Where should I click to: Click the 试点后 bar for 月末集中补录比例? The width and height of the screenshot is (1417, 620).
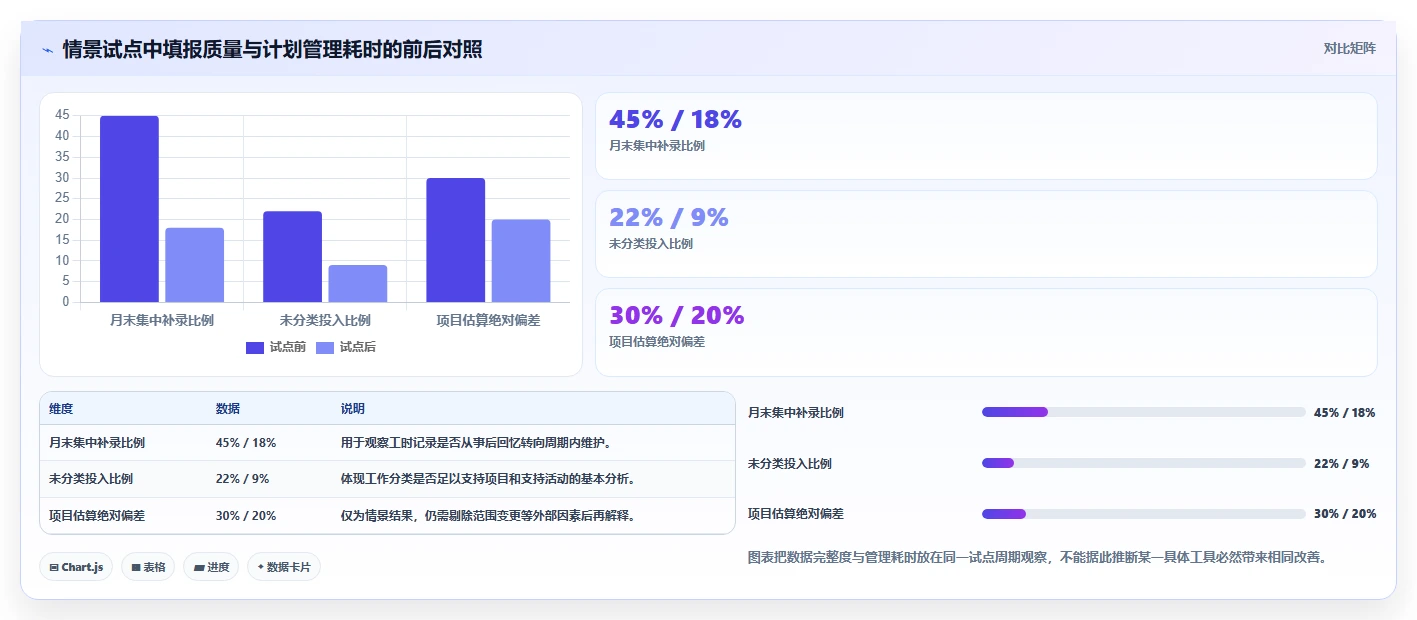pos(194,265)
